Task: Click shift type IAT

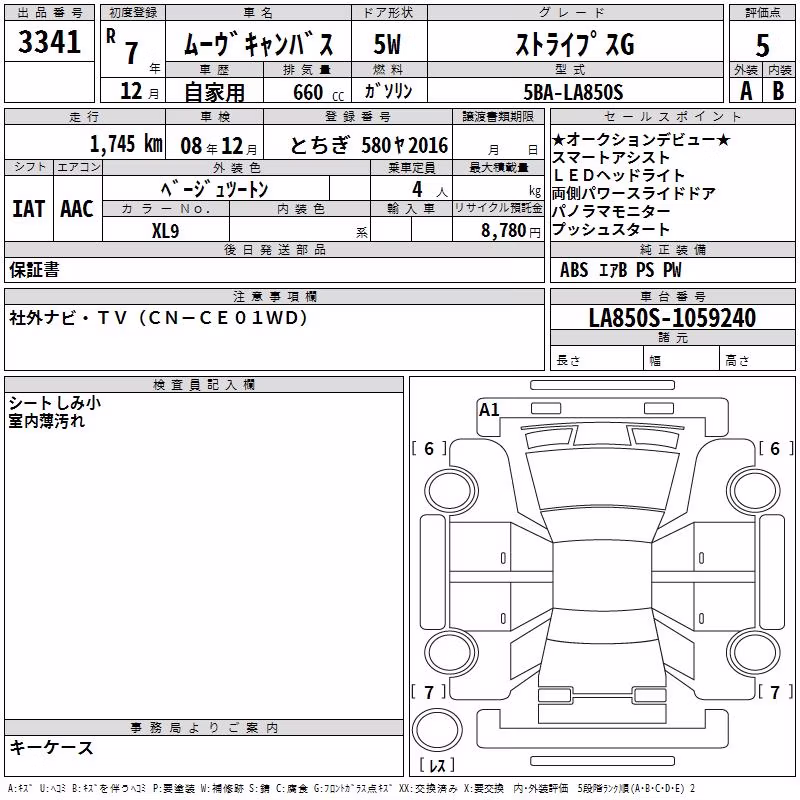Action: tap(29, 209)
